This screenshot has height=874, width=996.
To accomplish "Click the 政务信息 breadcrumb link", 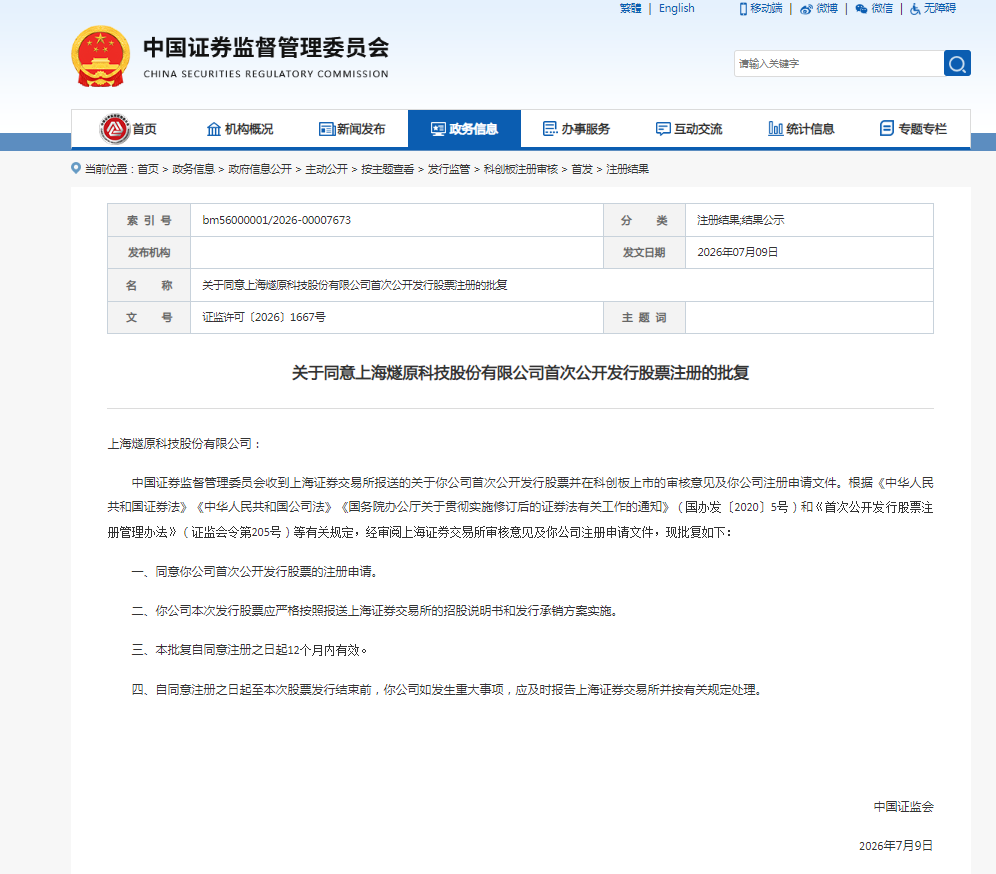I will pos(193,169).
